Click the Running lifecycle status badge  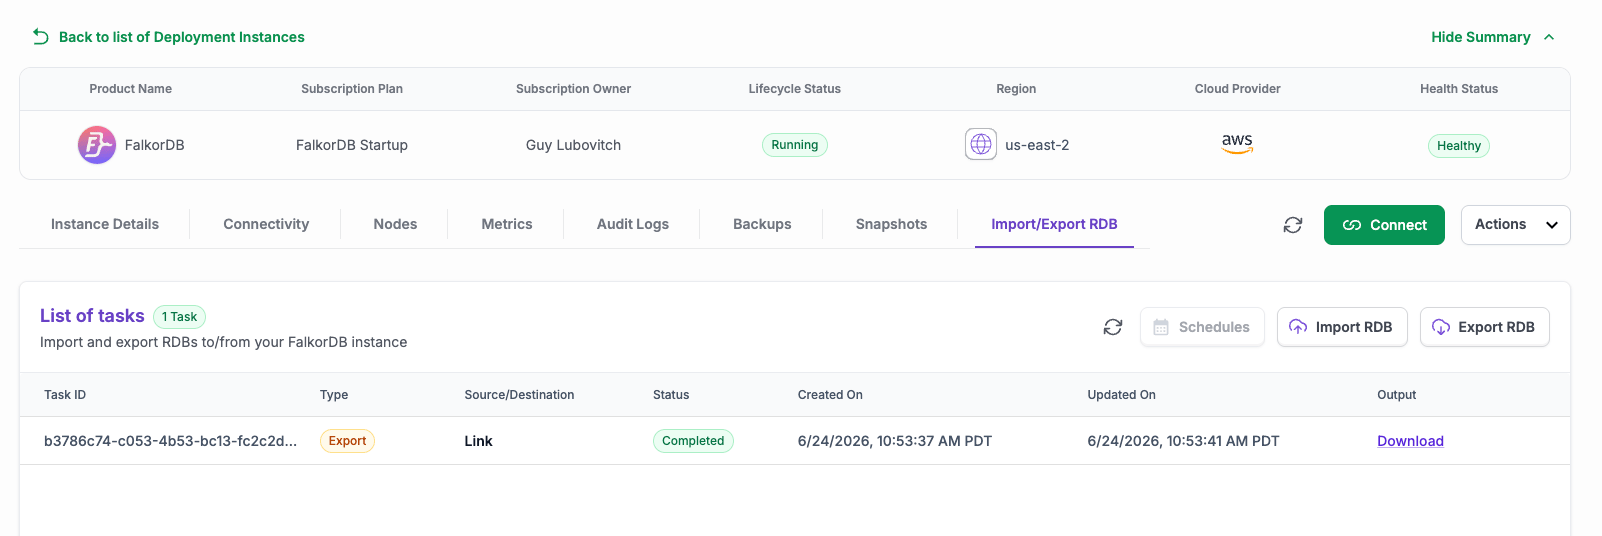(x=794, y=145)
